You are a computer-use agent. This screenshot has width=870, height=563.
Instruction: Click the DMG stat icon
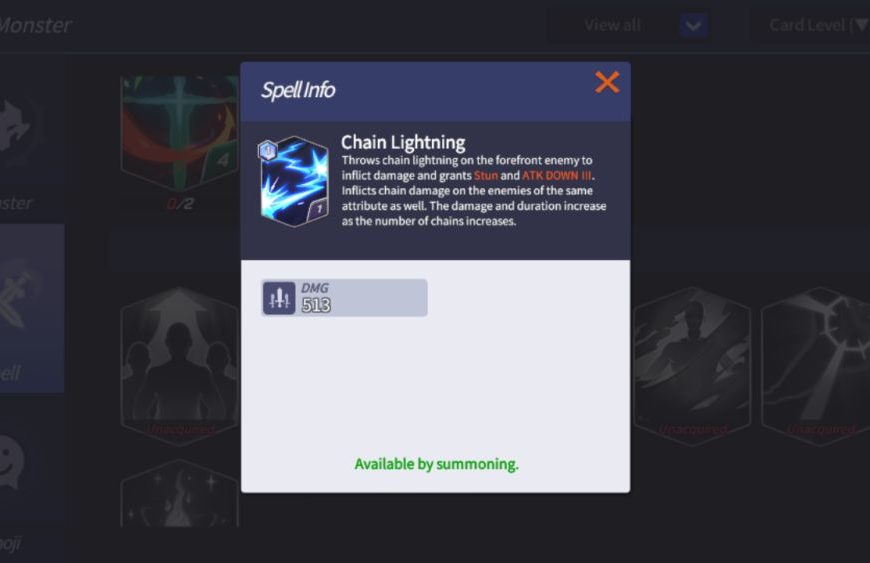(x=279, y=298)
